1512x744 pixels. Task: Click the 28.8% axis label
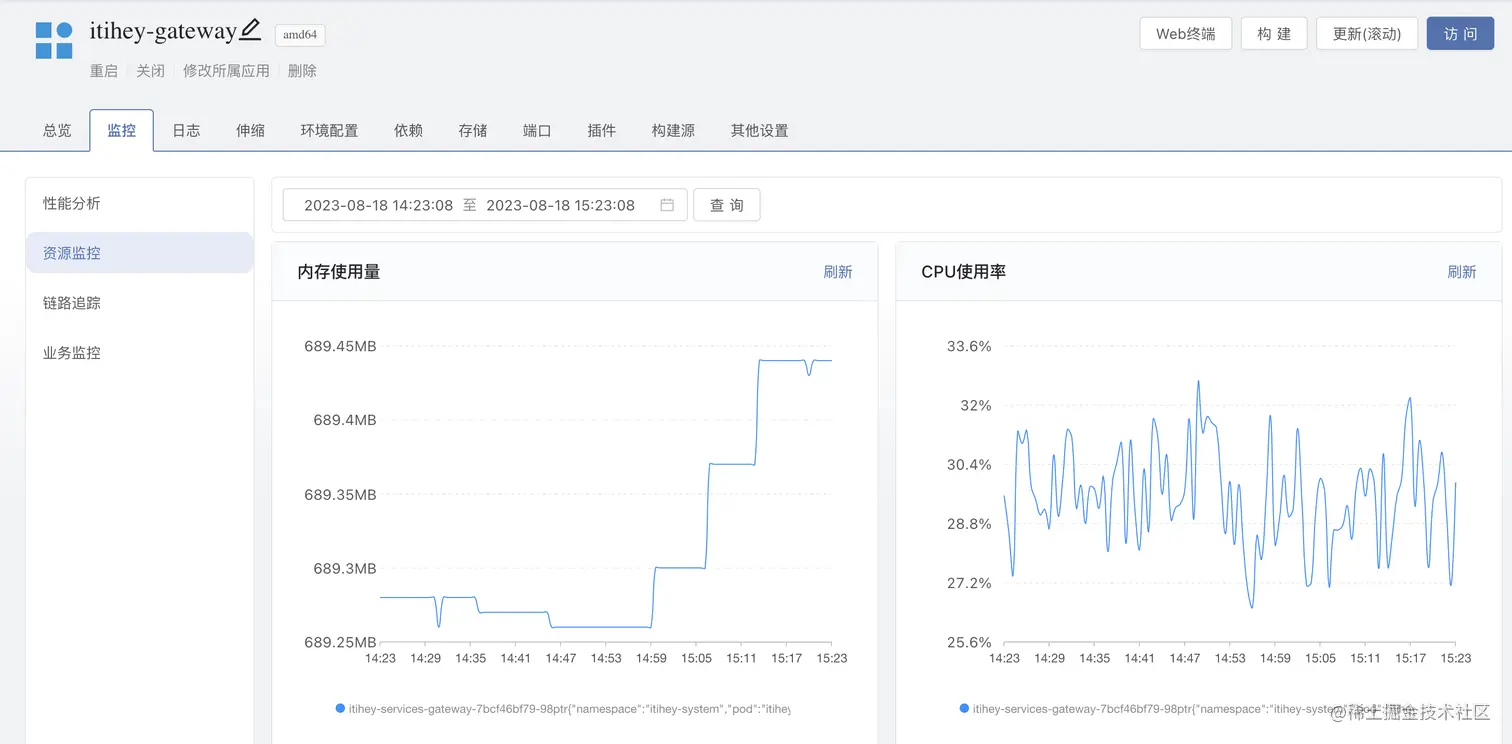point(969,523)
